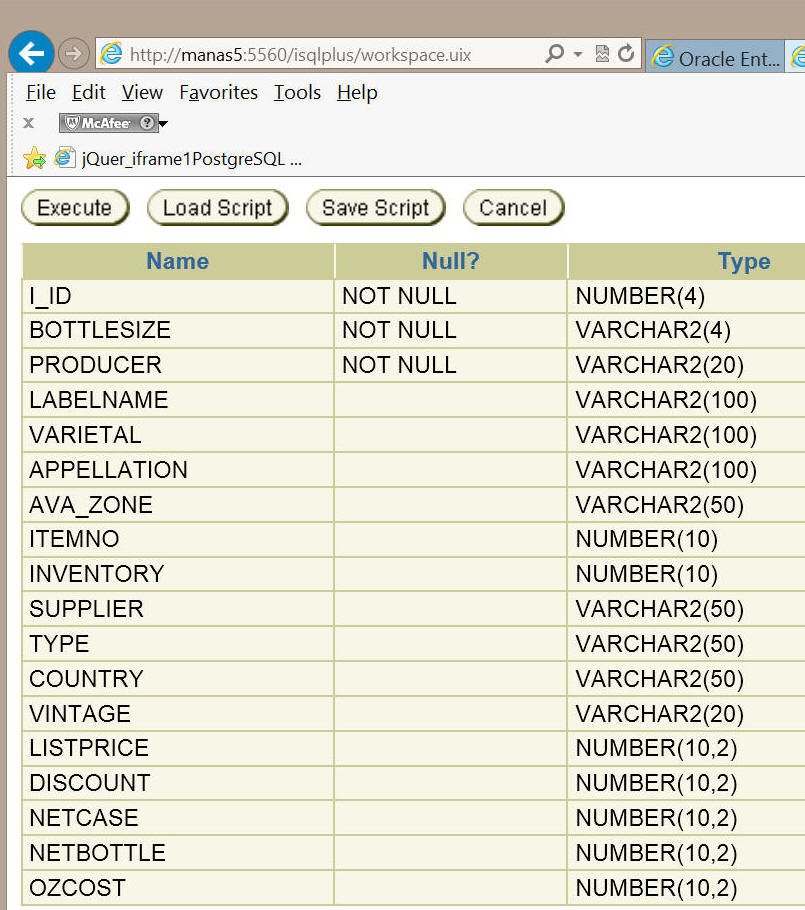The image size is (805, 910).
Task: Select the VINTAGE name cell
Action: [x=178, y=713]
